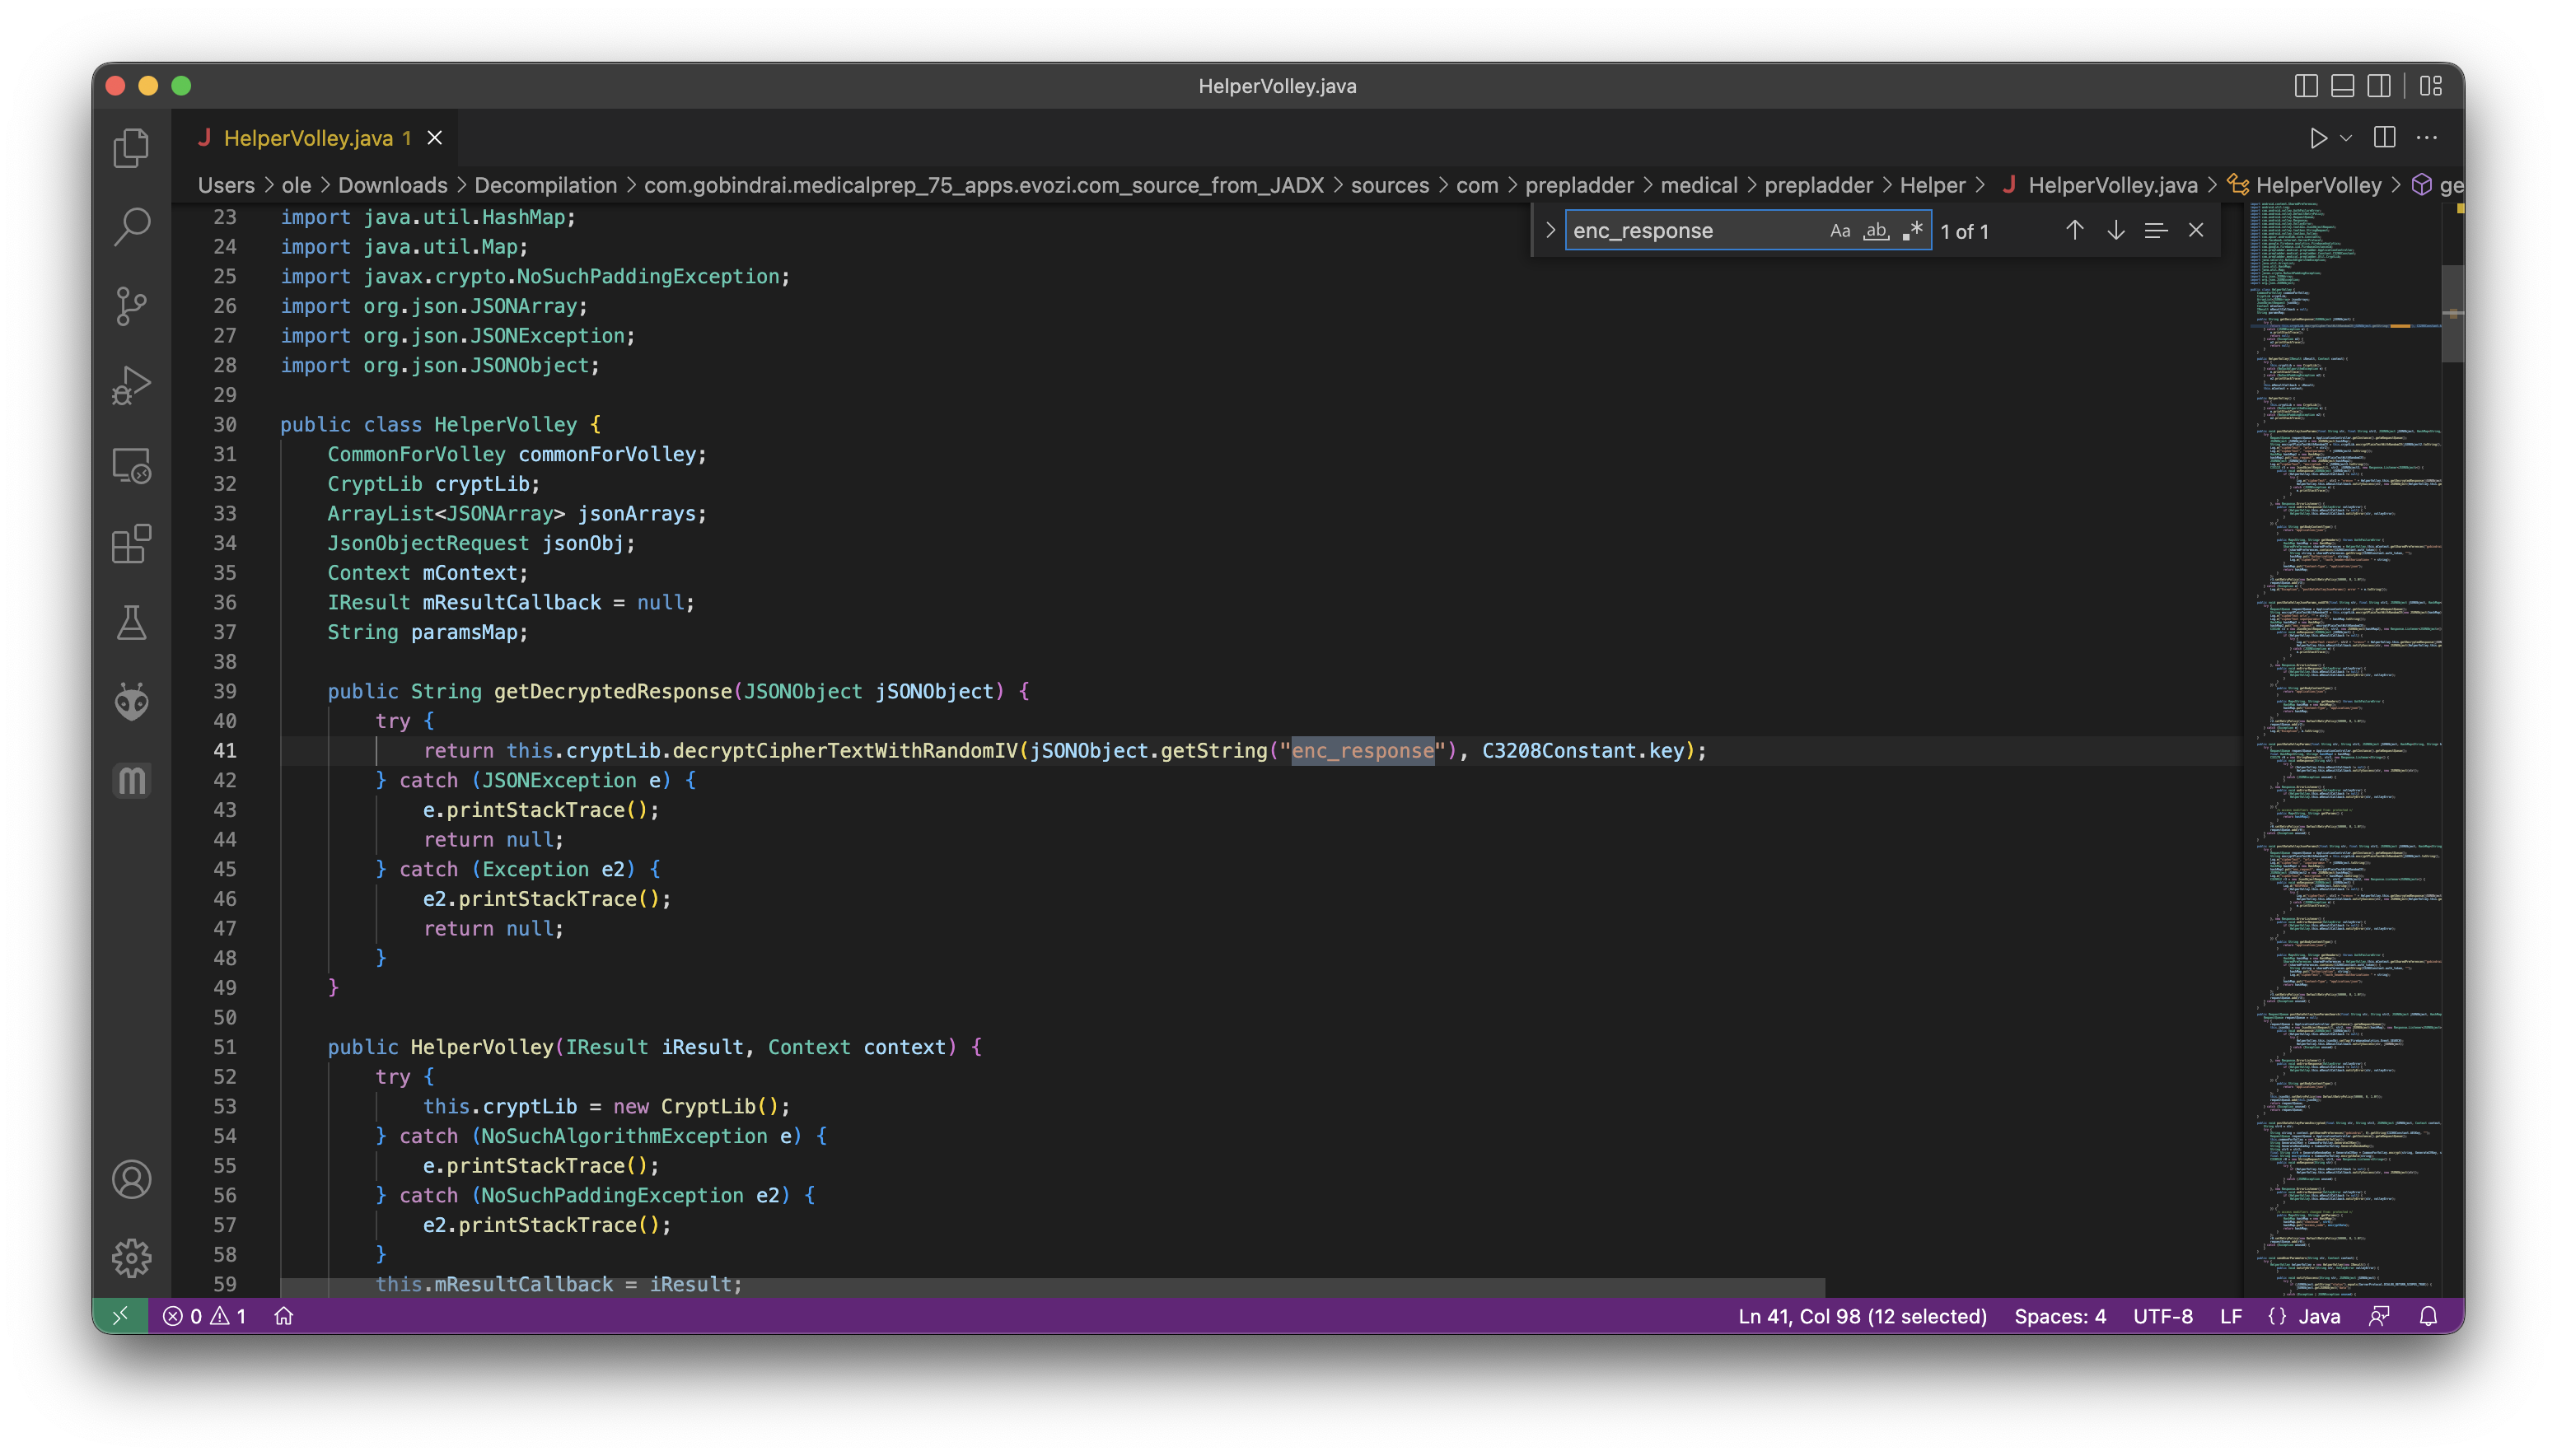Close the find widget
Image resolution: width=2557 pixels, height=1456 pixels.
[2196, 231]
